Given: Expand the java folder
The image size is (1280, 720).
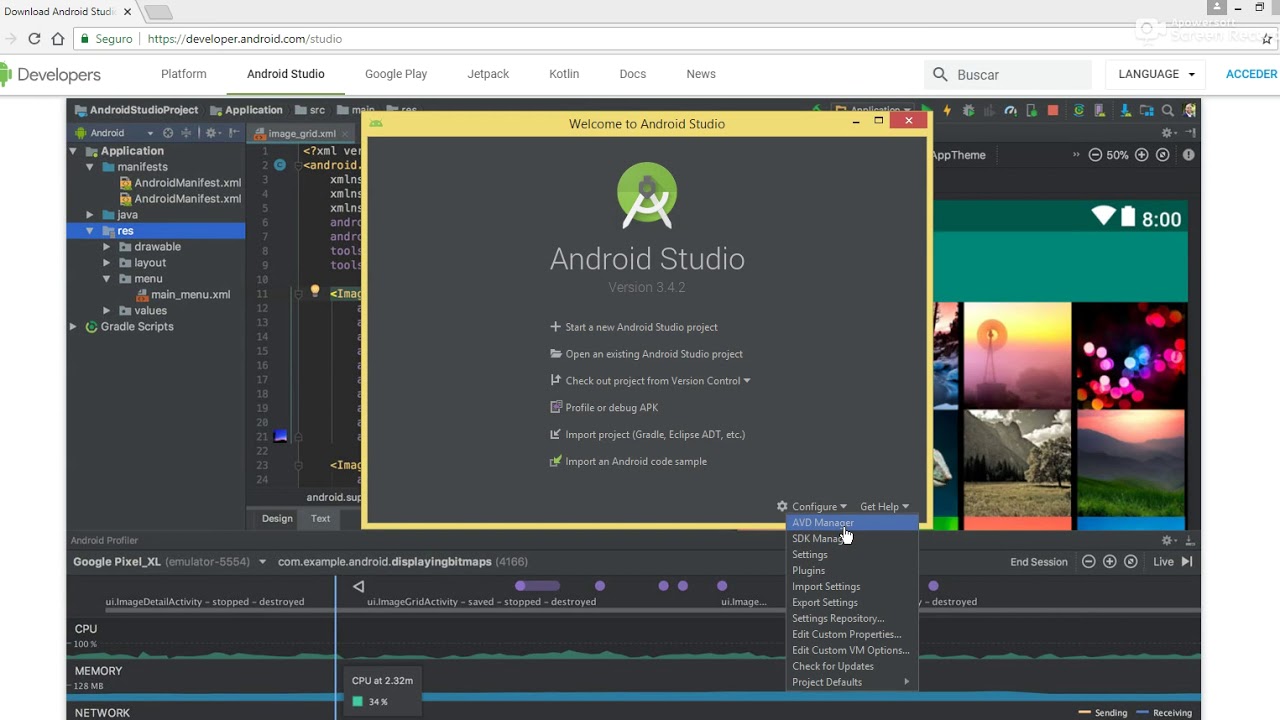Looking at the screenshot, I should coord(90,215).
